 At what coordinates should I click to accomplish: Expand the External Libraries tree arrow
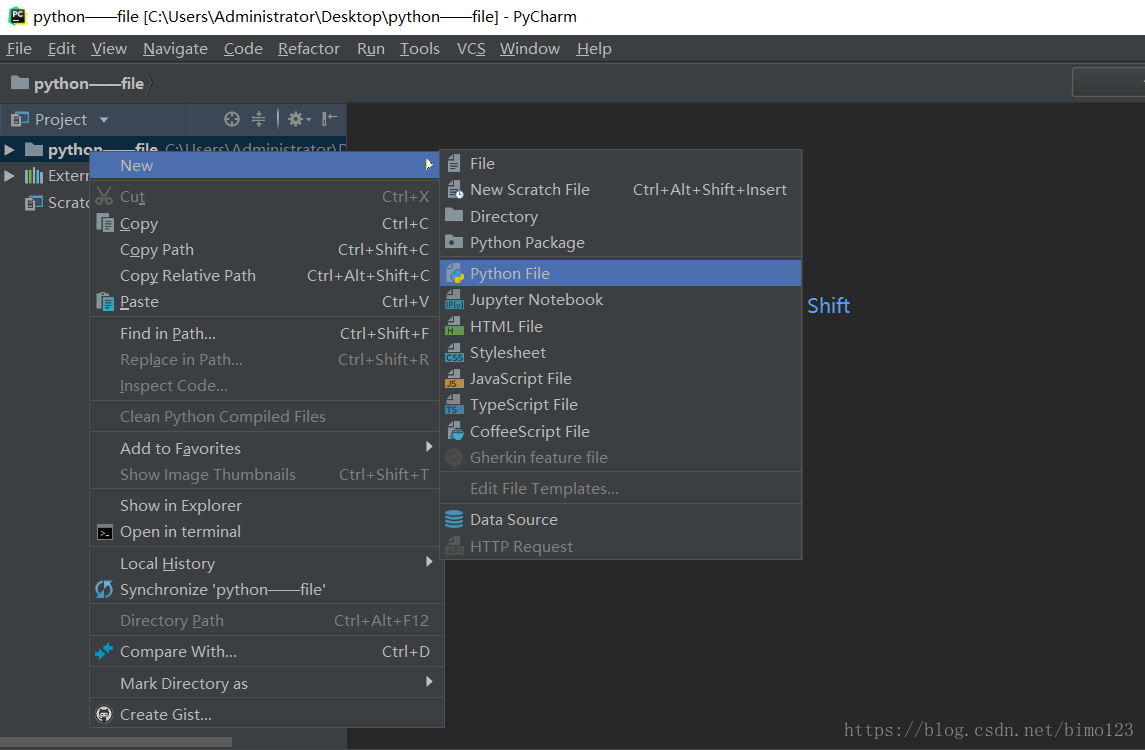point(9,175)
